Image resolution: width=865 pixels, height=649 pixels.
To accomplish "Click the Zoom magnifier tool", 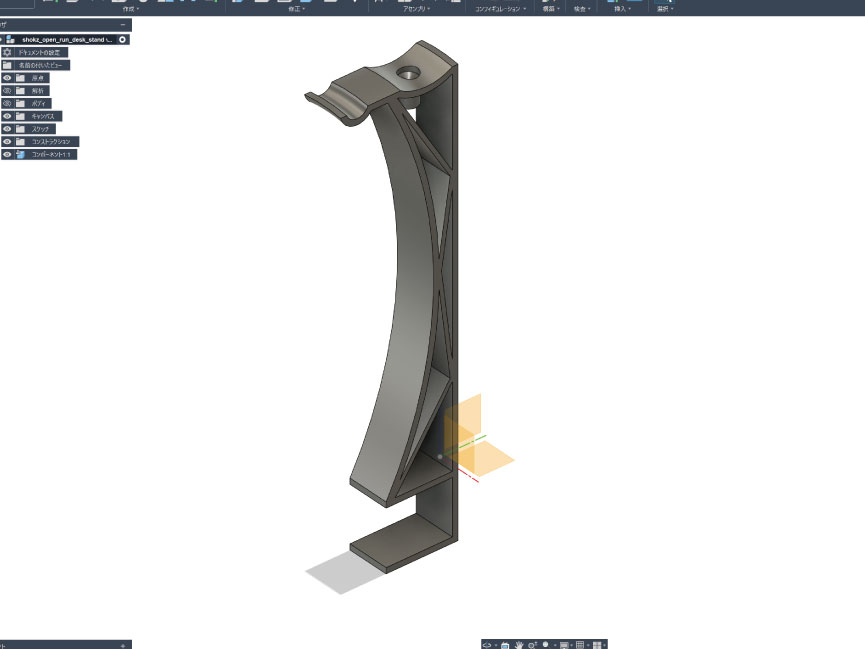I will (532, 645).
